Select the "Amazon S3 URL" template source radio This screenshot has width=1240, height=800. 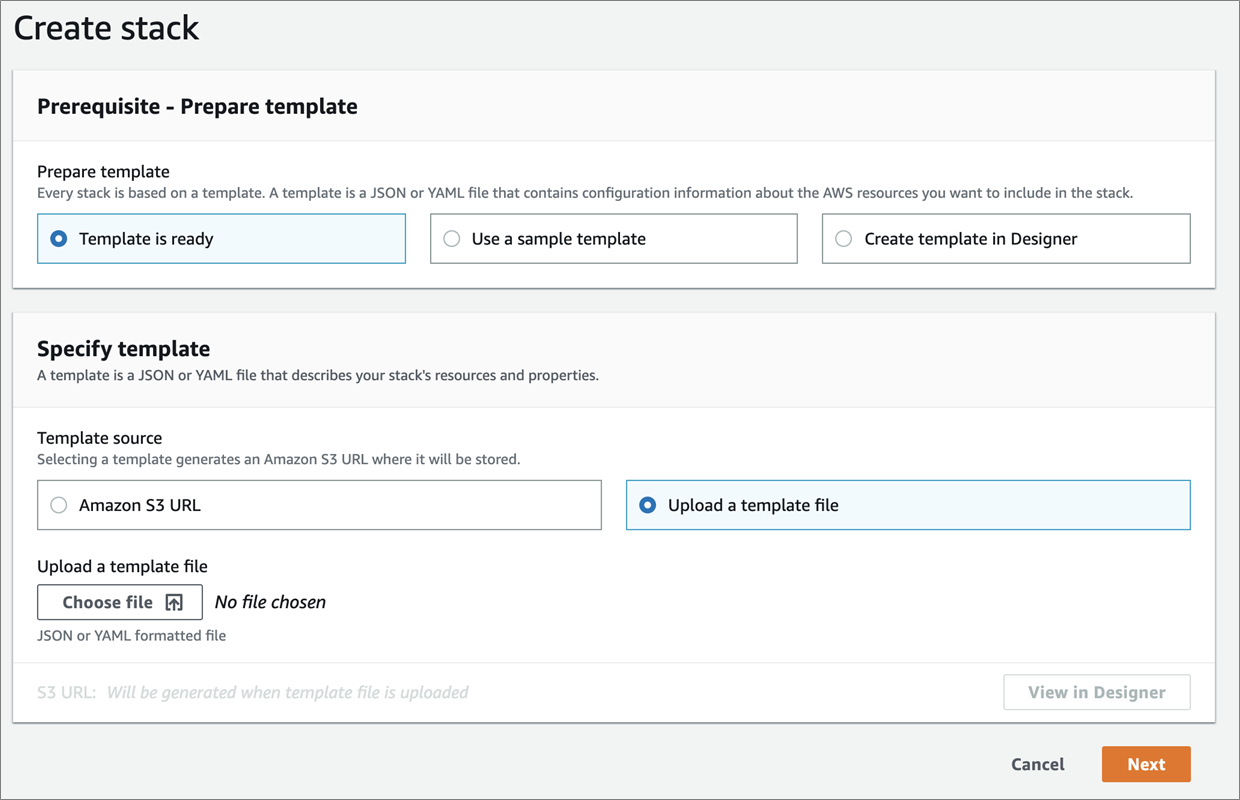[x=59, y=505]
